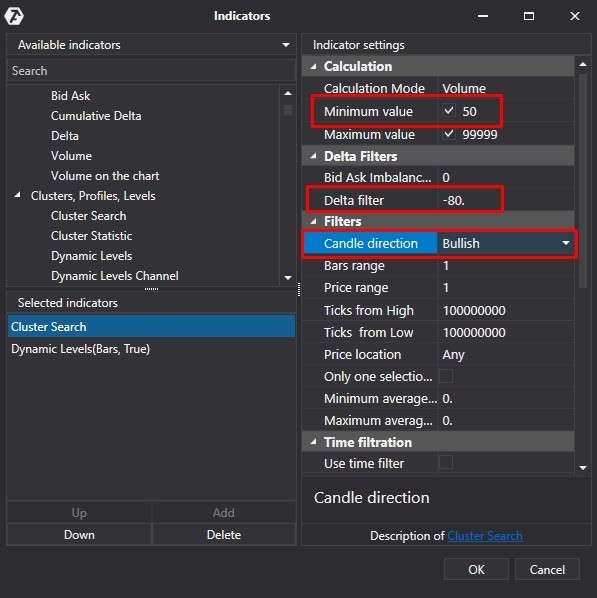Select Dynamic Levels indicator in tree

pyautogui.click(x=92, y=256)
